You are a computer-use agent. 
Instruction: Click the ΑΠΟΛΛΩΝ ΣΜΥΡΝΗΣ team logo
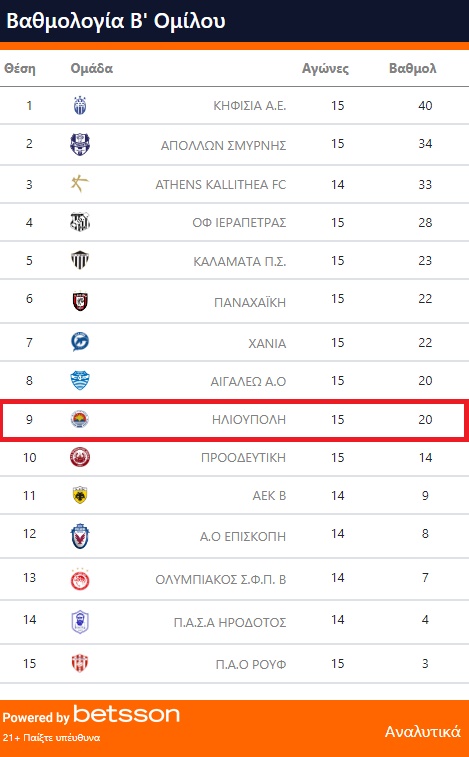(80, 144)
